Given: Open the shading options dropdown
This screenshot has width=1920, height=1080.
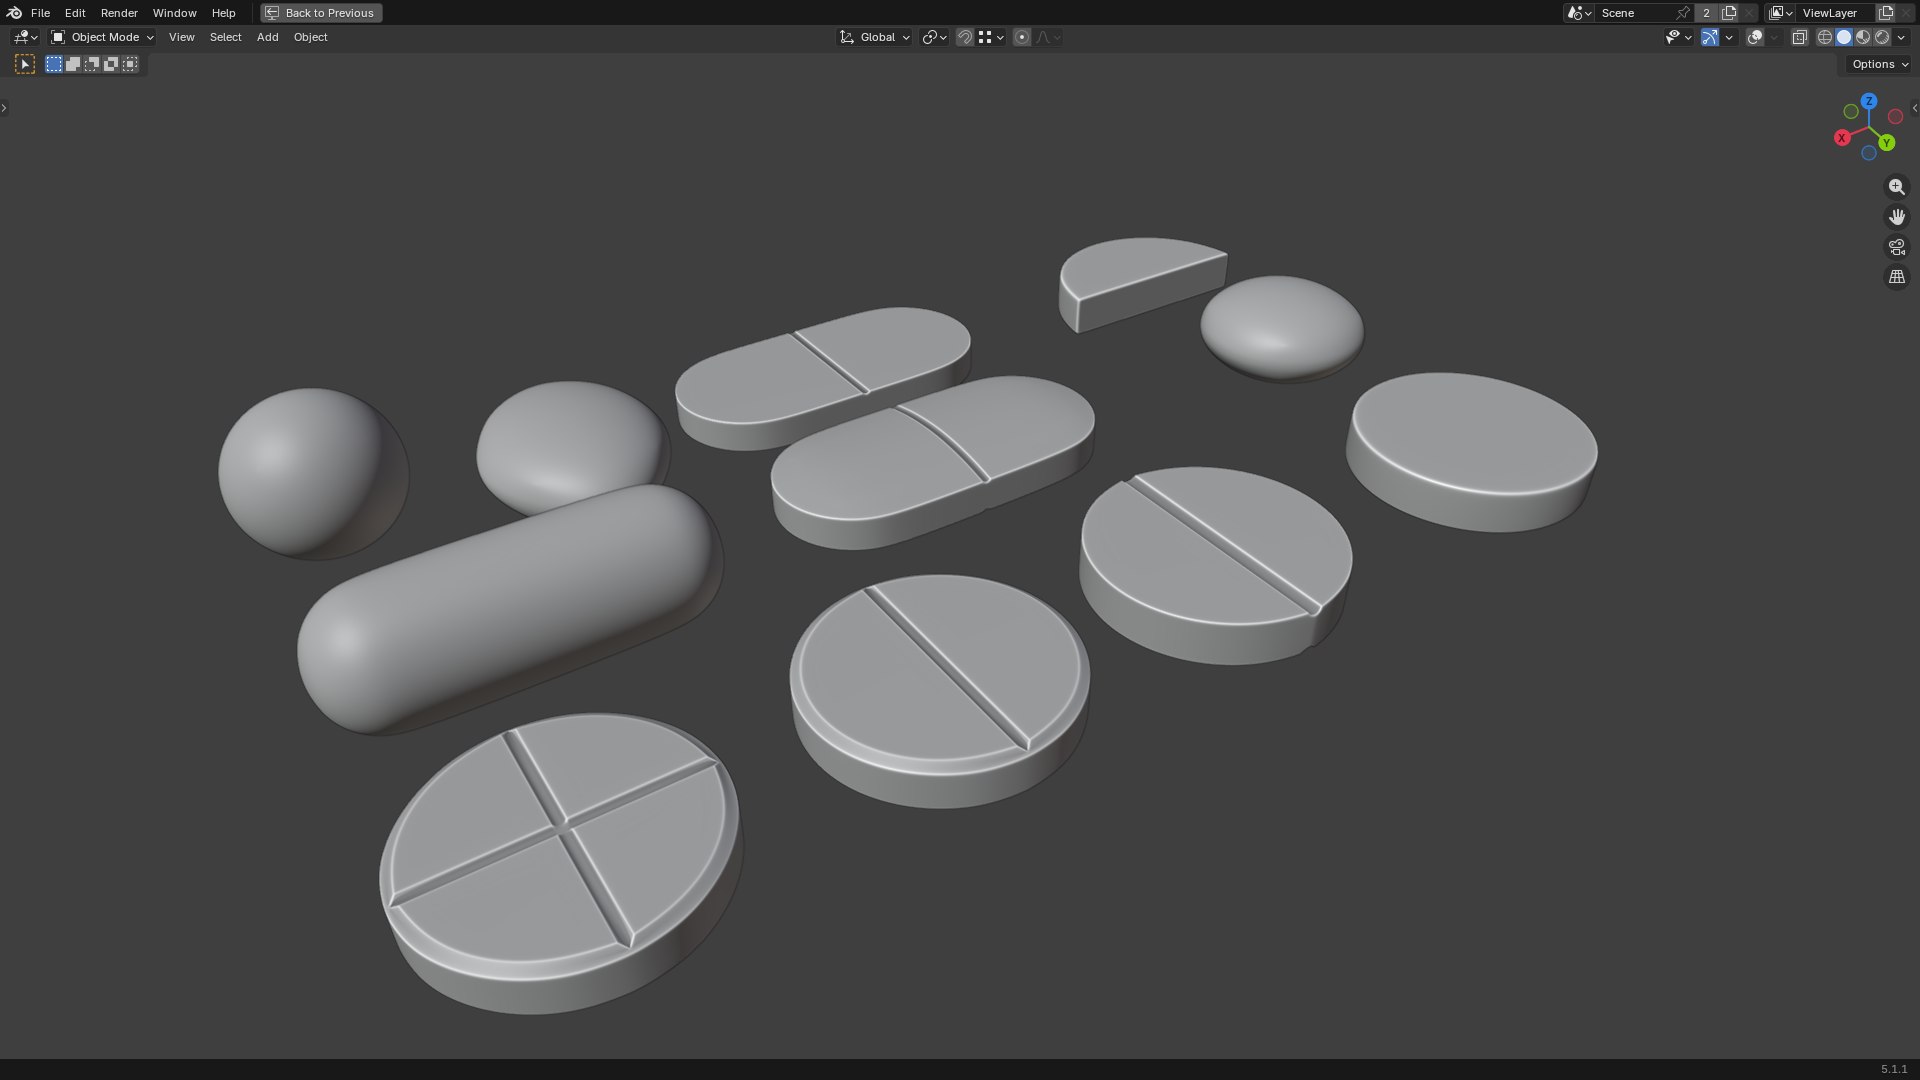Looking at the screenshot, I should pos(1901,37).
